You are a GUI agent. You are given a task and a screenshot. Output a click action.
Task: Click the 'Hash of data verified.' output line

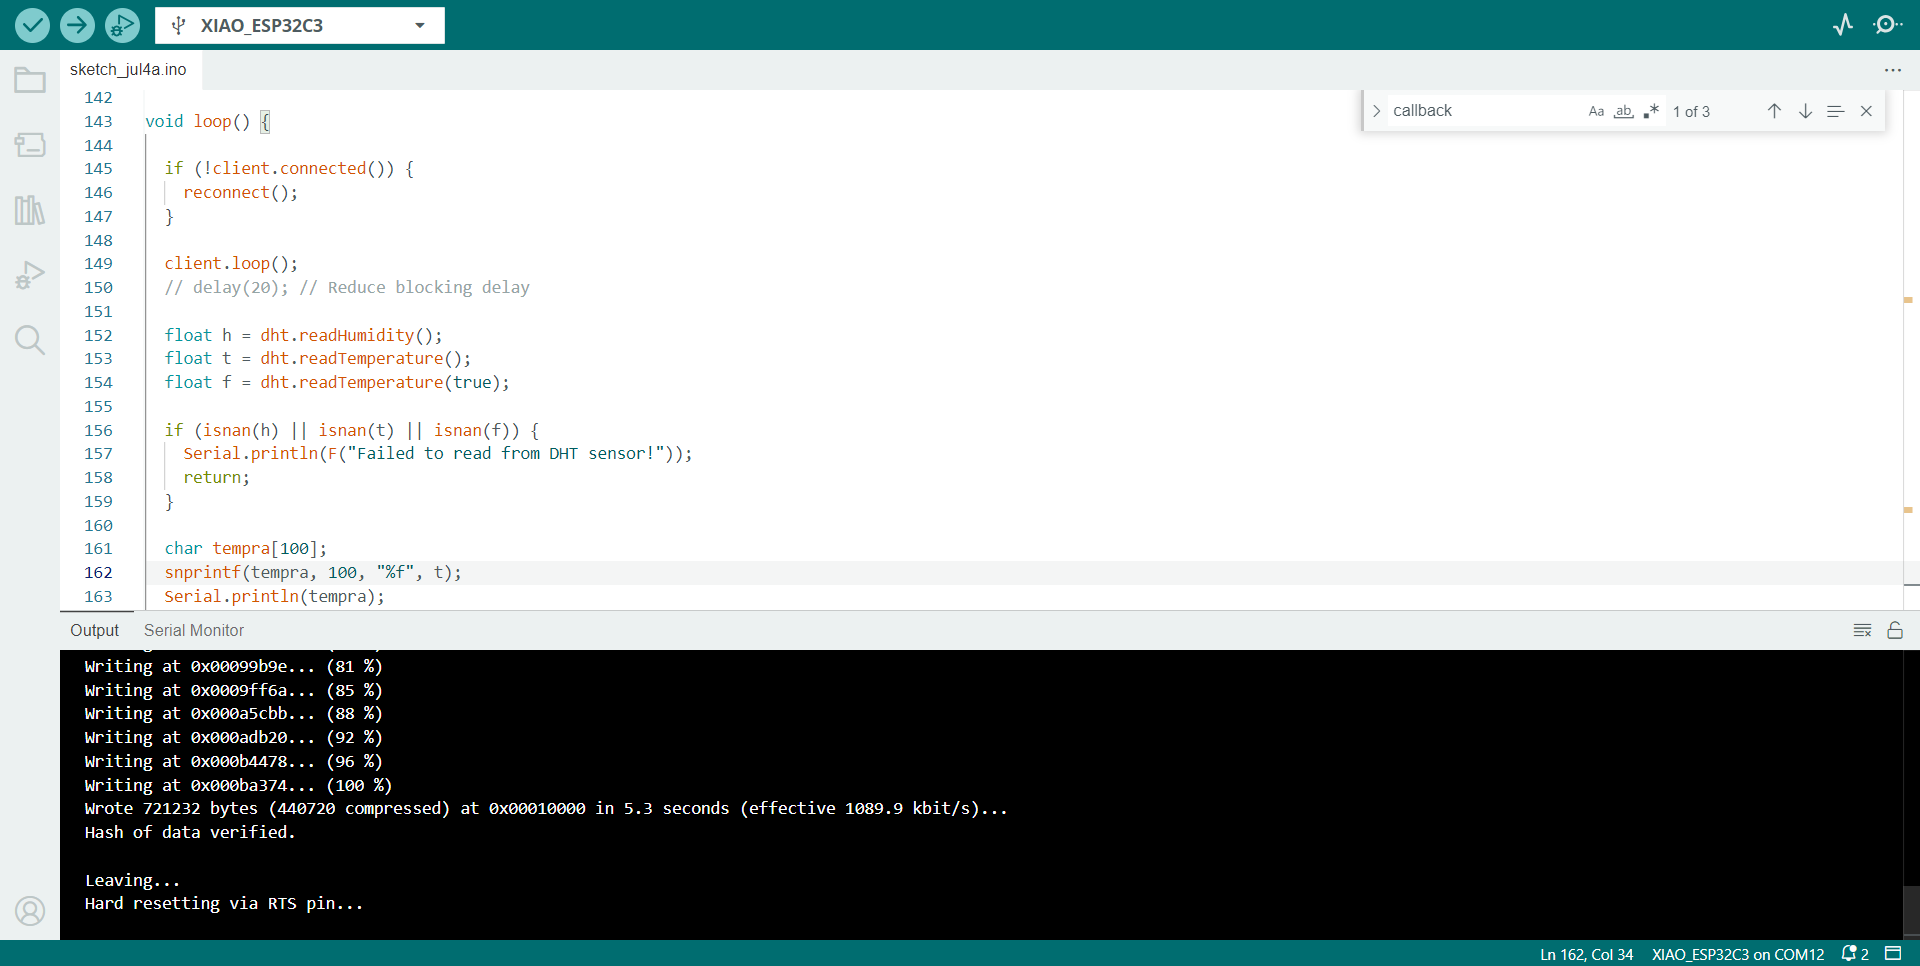190,832
